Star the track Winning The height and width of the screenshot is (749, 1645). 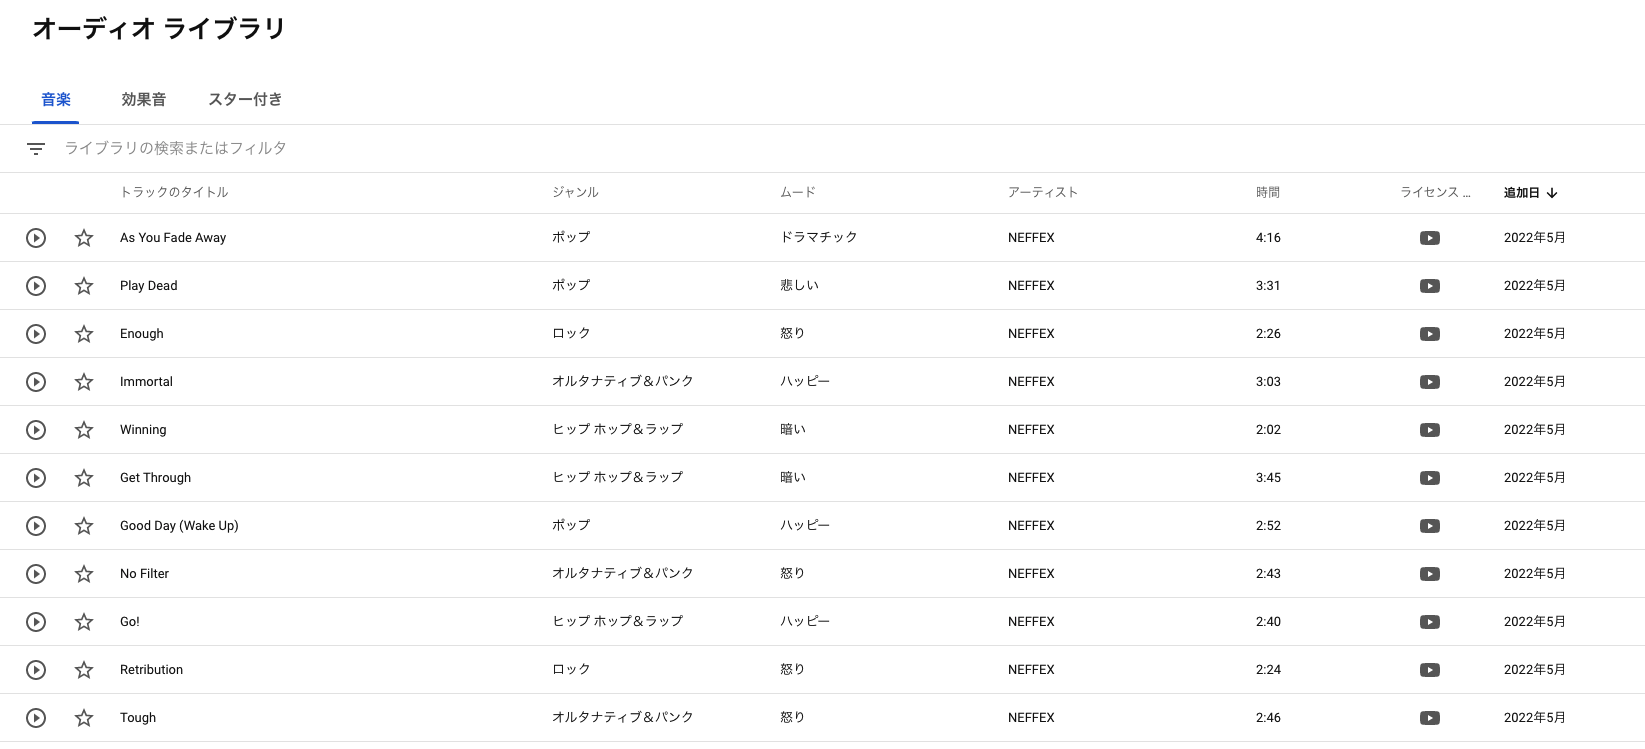point(84,430)
